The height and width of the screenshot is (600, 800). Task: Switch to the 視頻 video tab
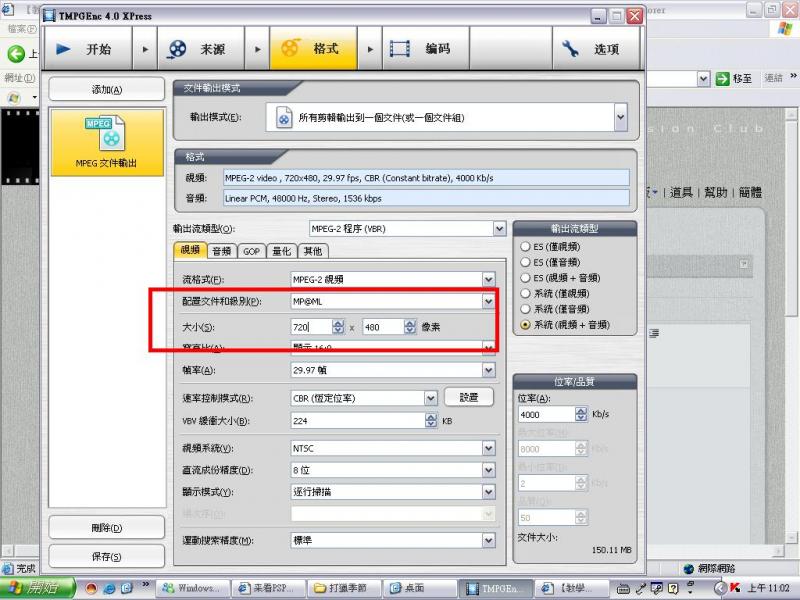click(190, 250)
